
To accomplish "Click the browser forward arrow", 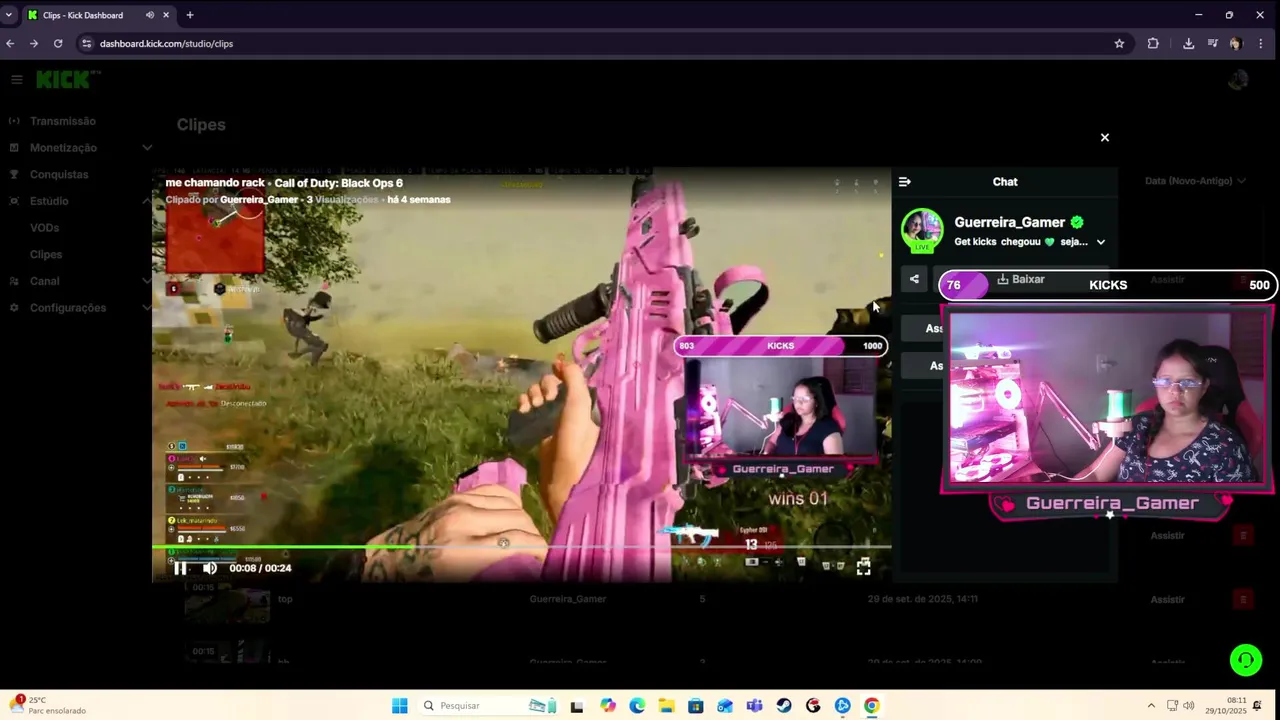I will pyautogui.click(x=34, y=43).
